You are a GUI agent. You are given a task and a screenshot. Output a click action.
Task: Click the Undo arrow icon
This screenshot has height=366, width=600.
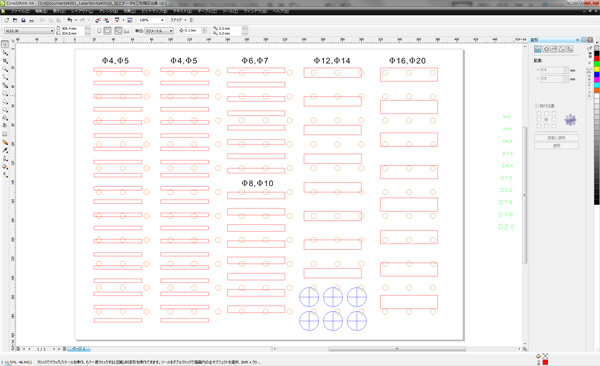tap(70, 20)
